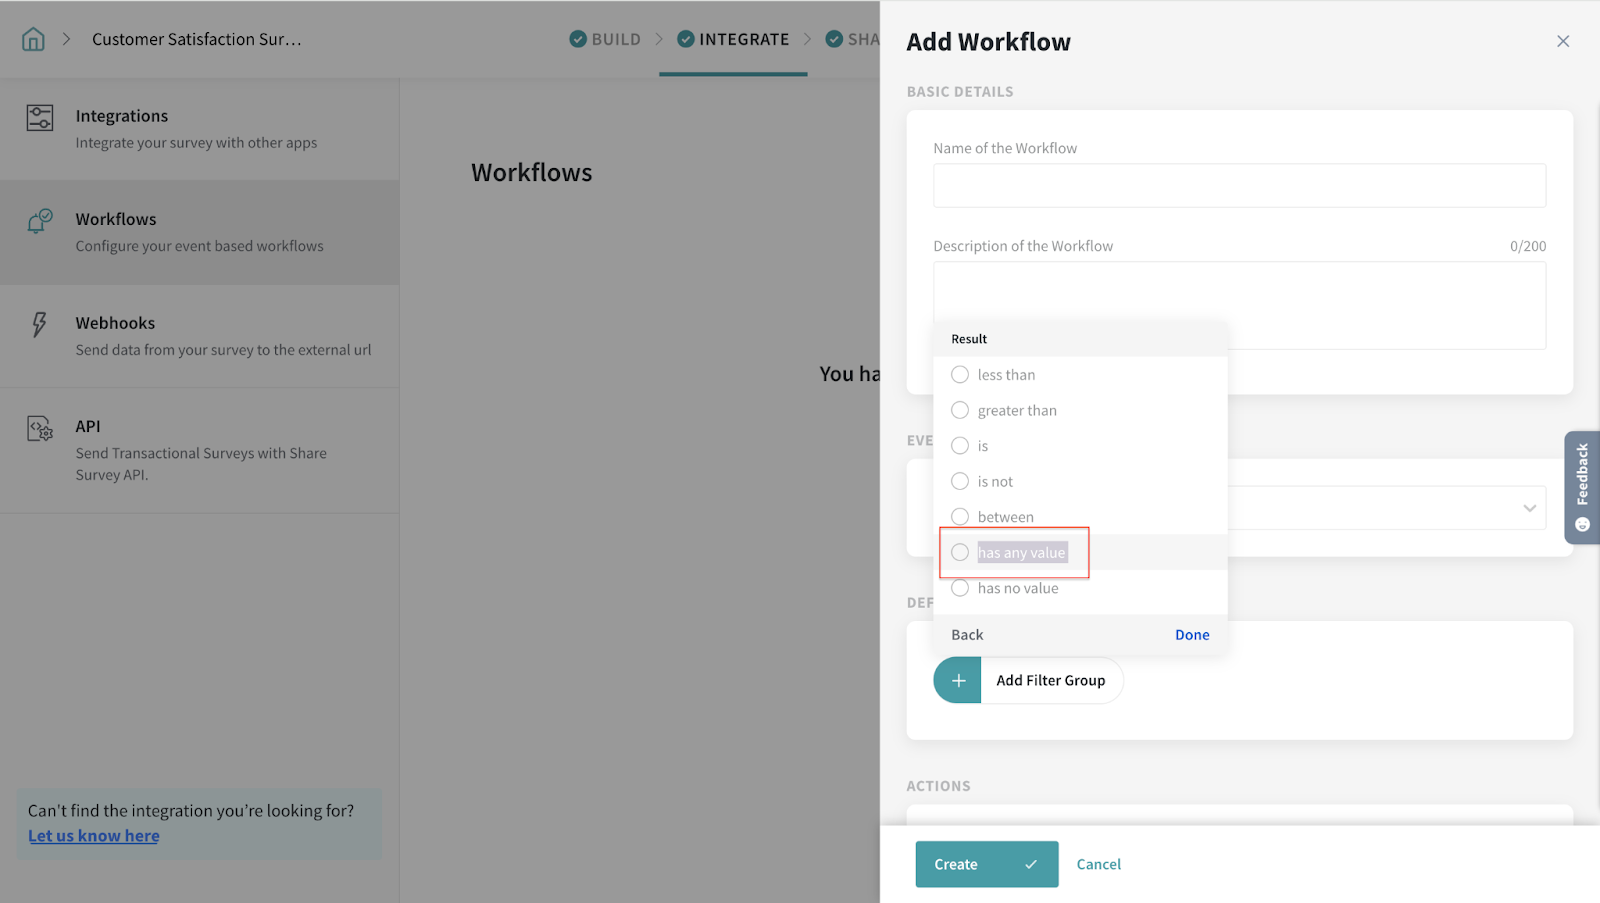Select the 'has no value' option
The height and width of the screenshot is (903, 1600).
pyautogui.click(x=960, y=588)
